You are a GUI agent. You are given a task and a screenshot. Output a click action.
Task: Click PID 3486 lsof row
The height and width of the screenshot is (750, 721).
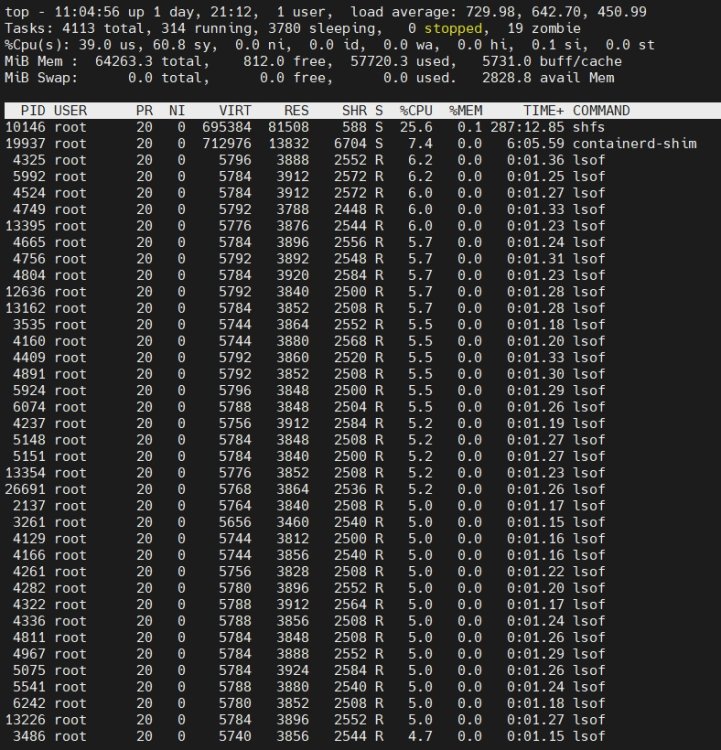pyautogui.click(x=305, y=737)
